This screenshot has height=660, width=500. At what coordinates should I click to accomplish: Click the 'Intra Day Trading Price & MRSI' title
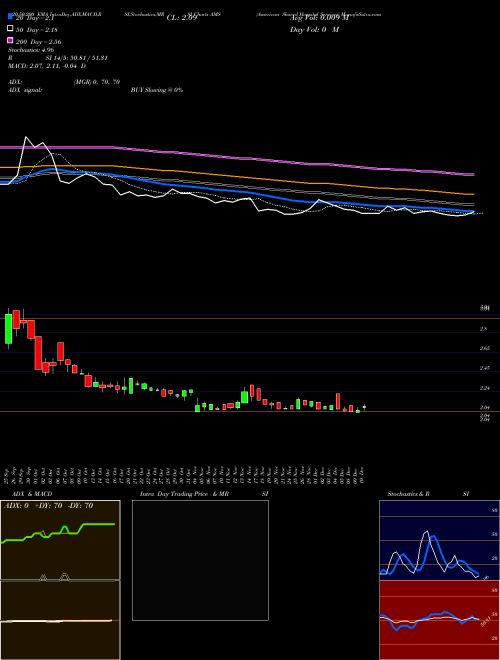(204, 494)
